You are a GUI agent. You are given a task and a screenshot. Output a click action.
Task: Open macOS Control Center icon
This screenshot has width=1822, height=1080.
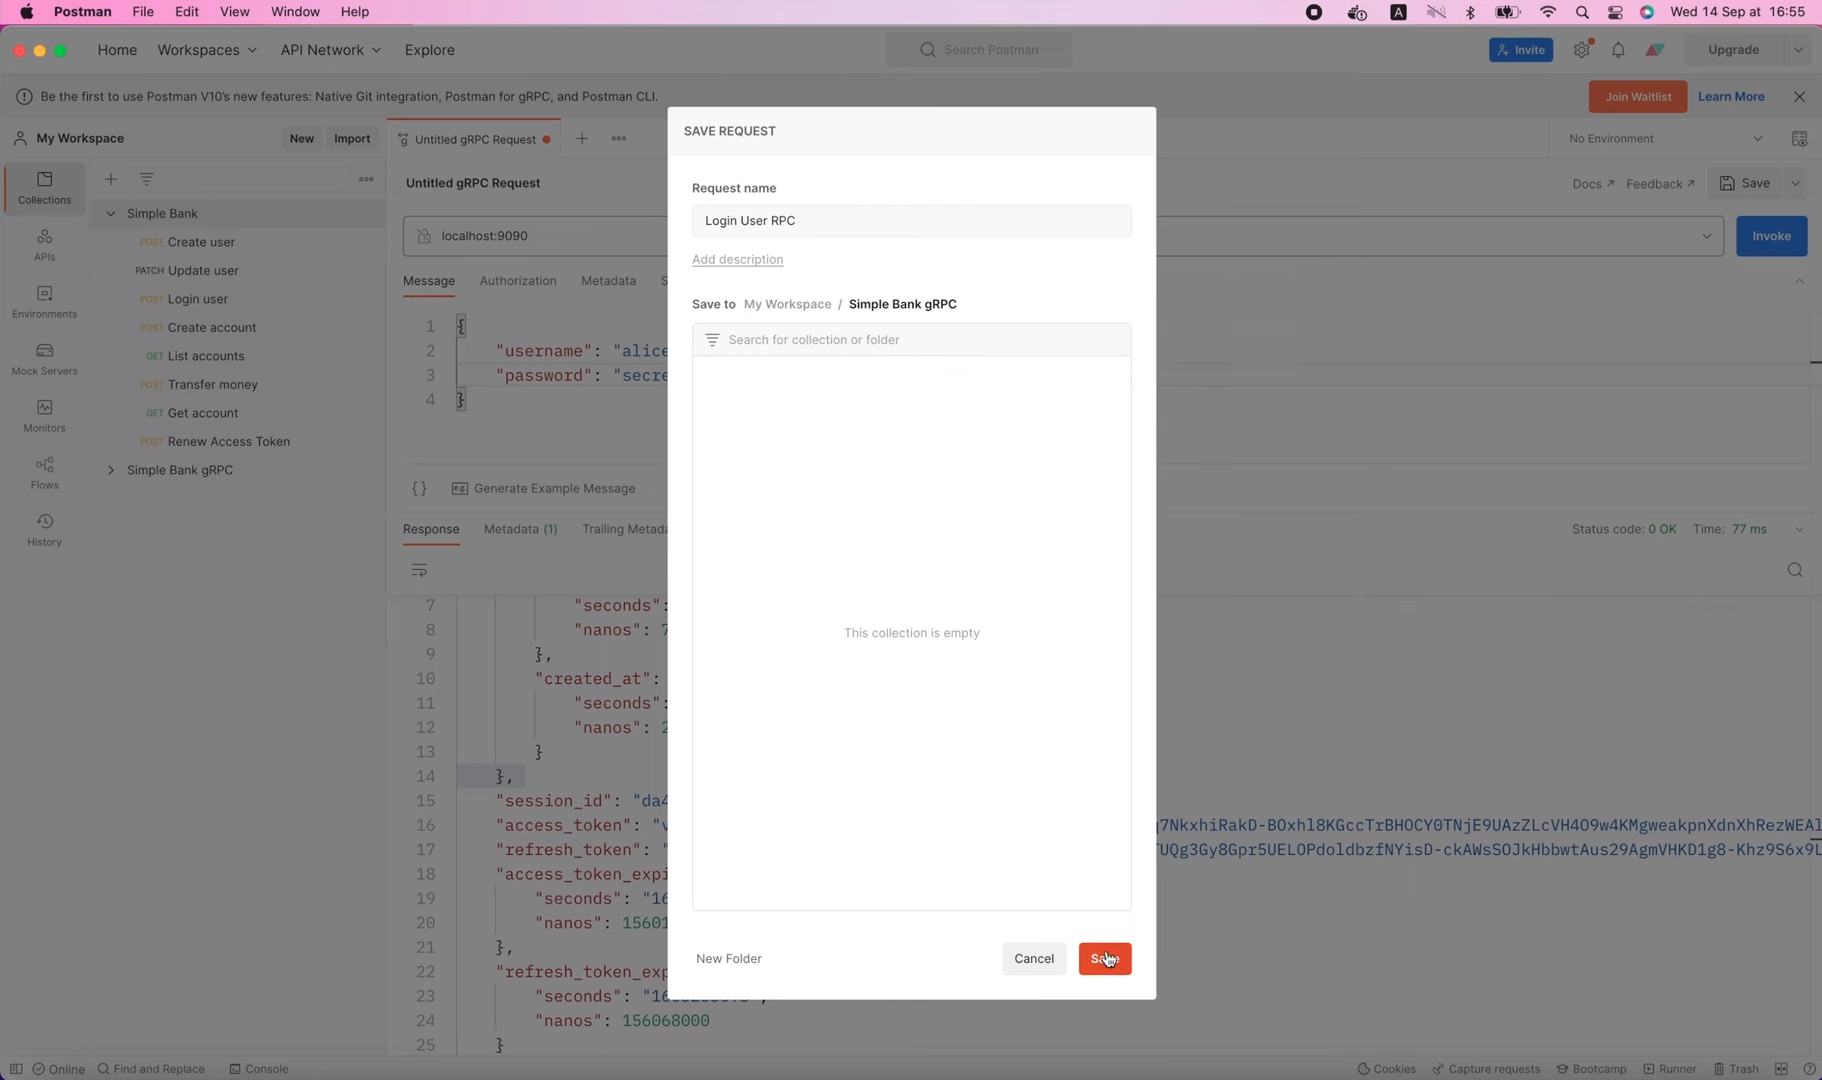[1615, 12]
